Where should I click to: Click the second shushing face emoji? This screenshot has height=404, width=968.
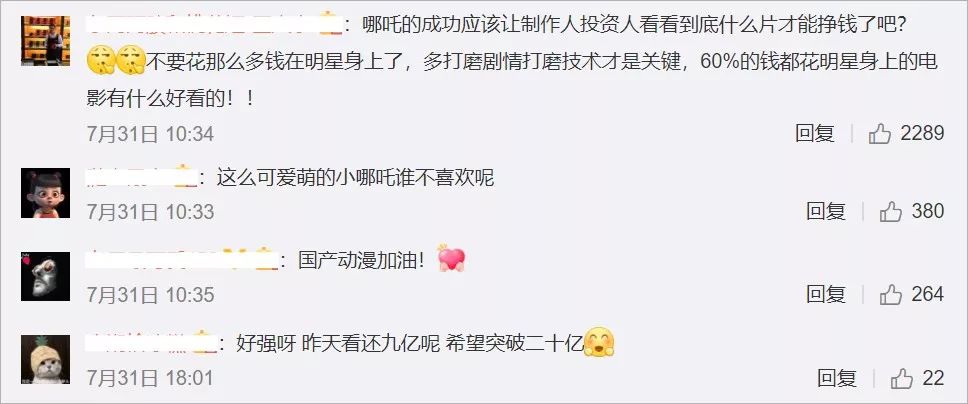pyautogui.click(x=131, y=60)
